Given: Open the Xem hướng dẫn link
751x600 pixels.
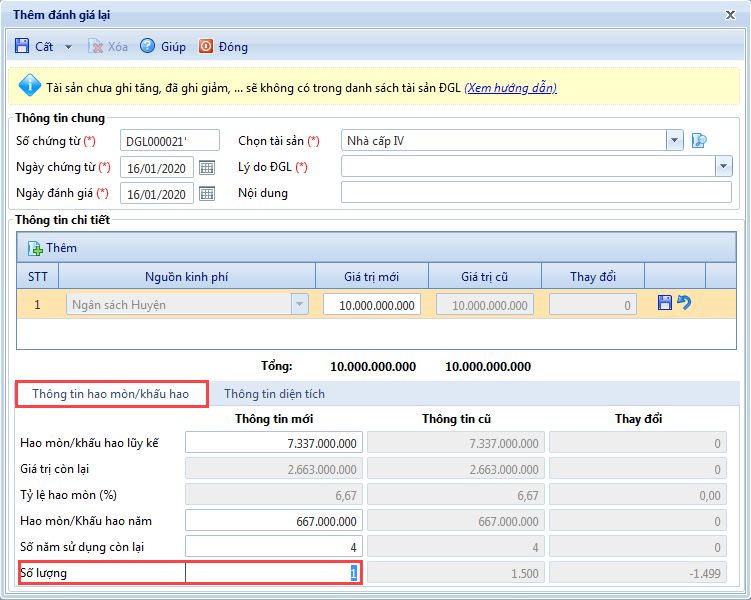Looking at the screenshot, I should (x=511, y=88).
